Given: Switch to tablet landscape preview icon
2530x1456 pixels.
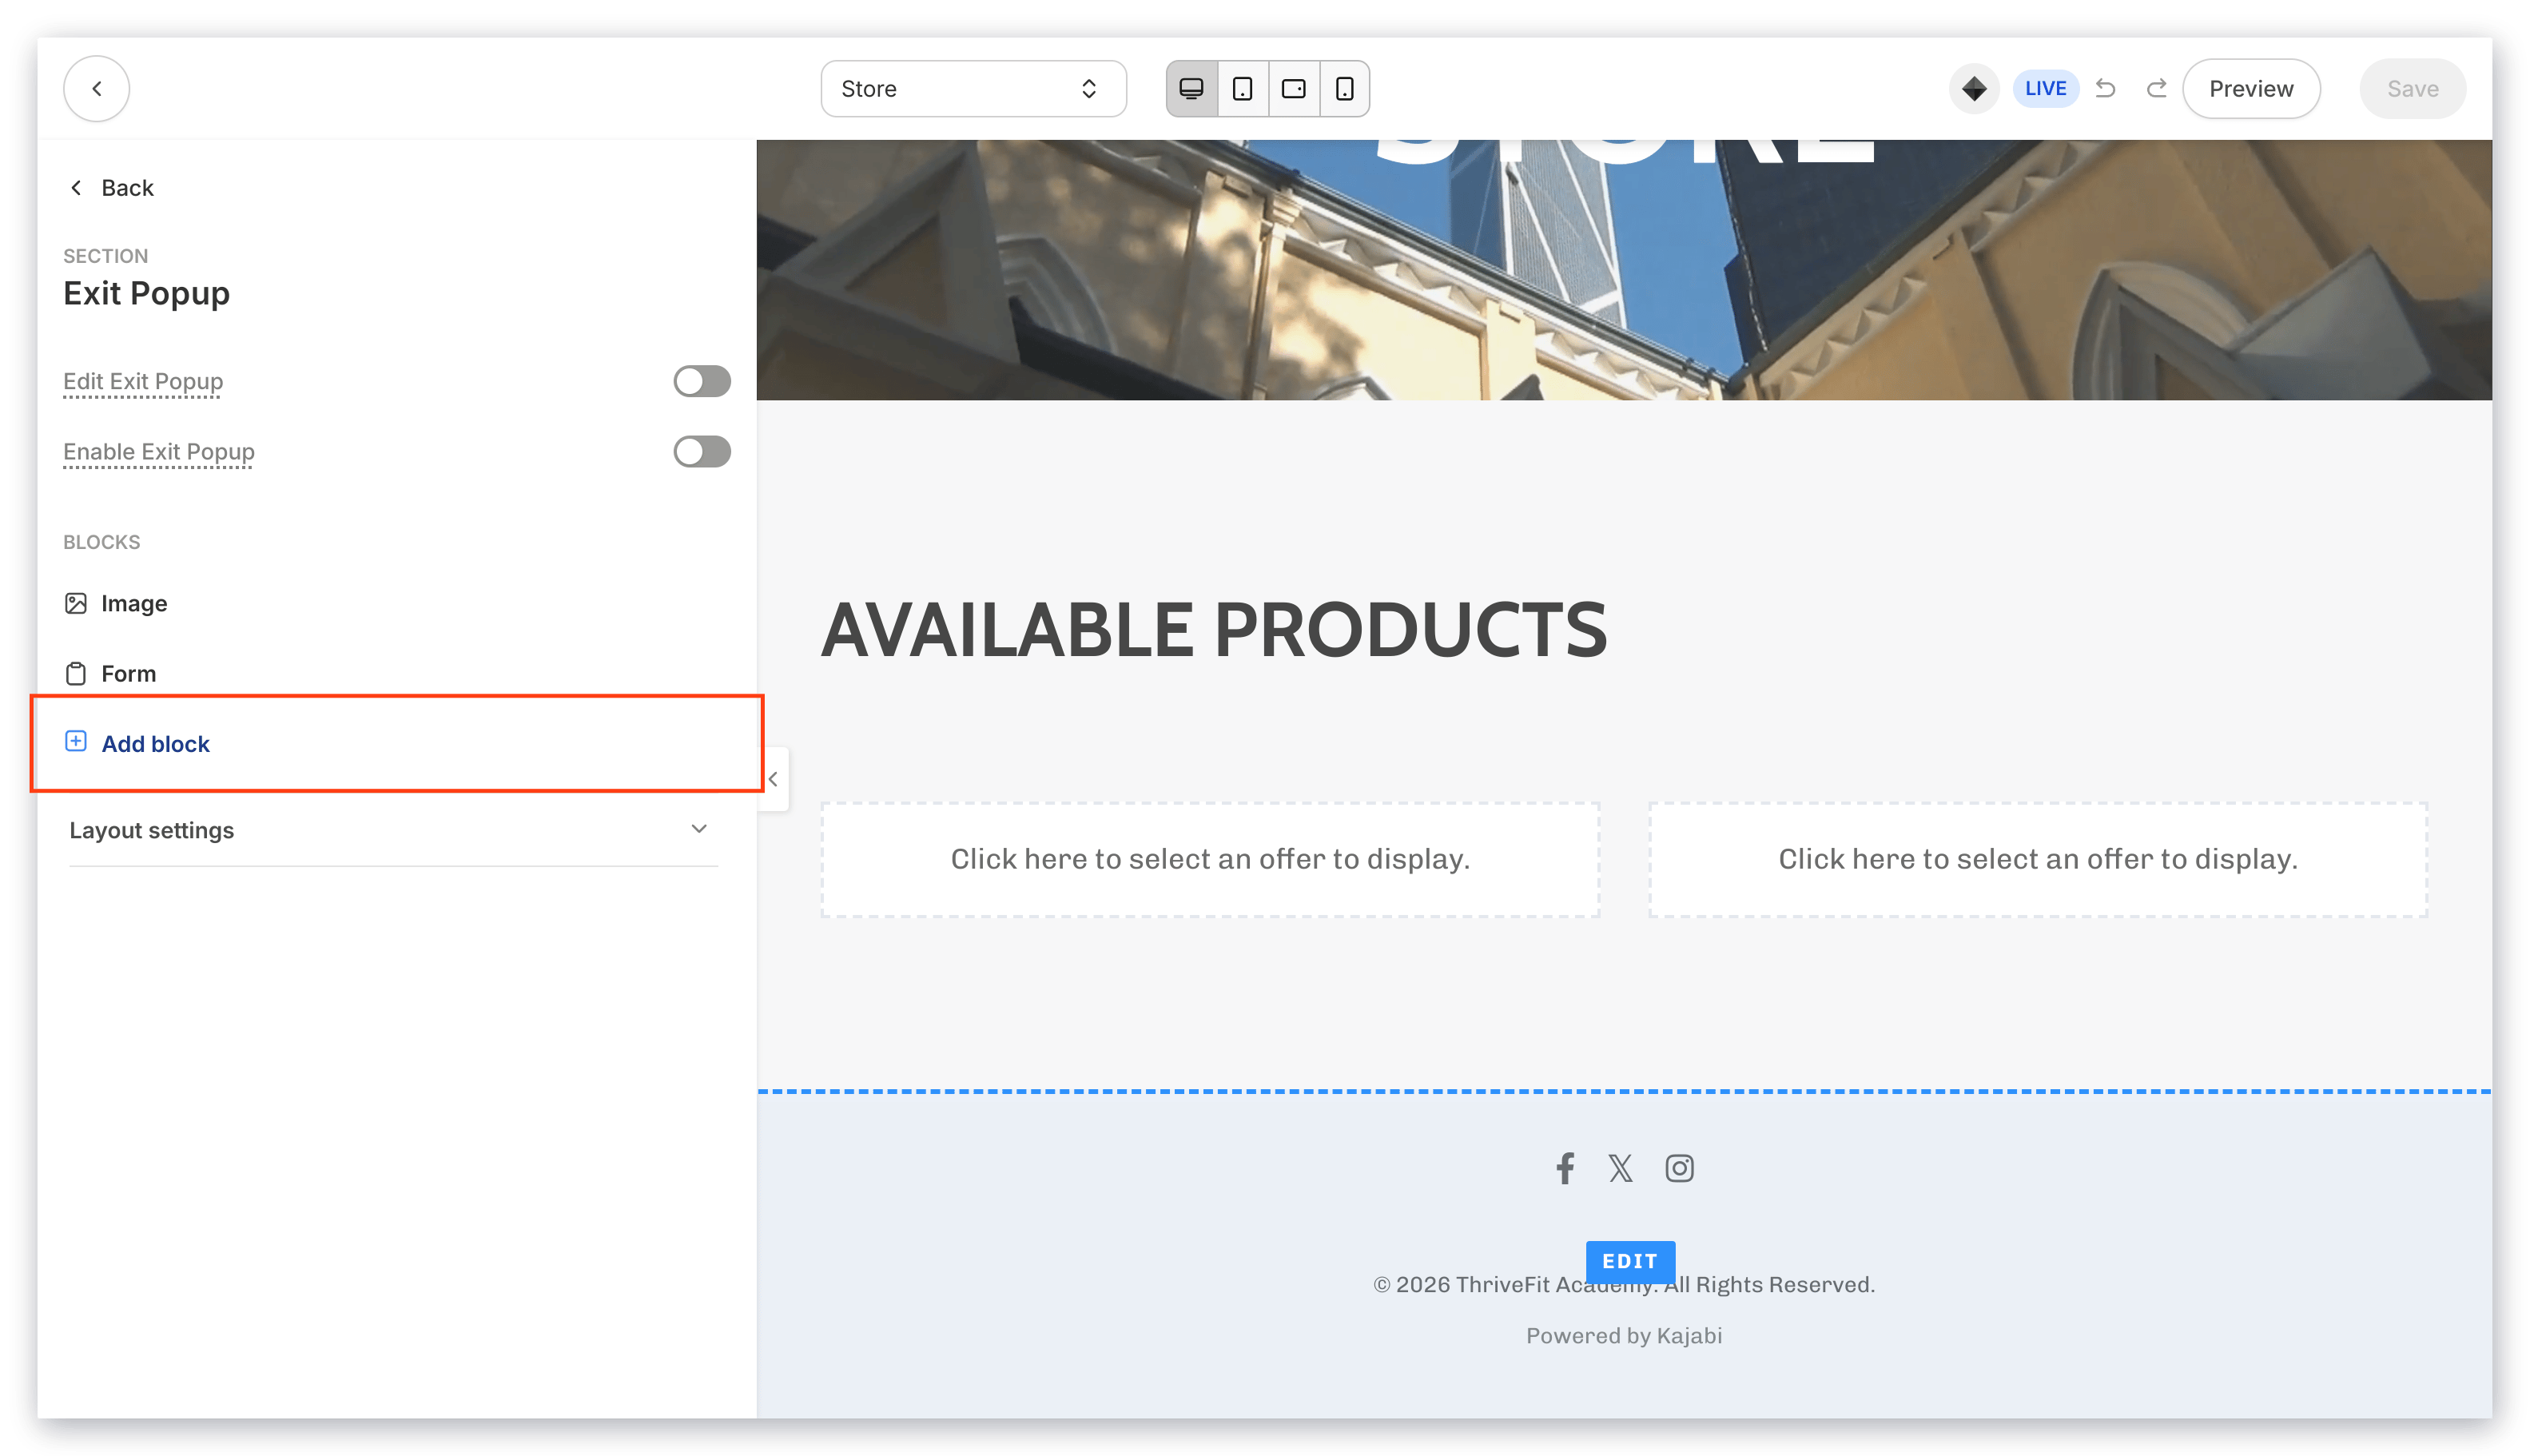Looking at the screenshot, I should pos(1293,88).
